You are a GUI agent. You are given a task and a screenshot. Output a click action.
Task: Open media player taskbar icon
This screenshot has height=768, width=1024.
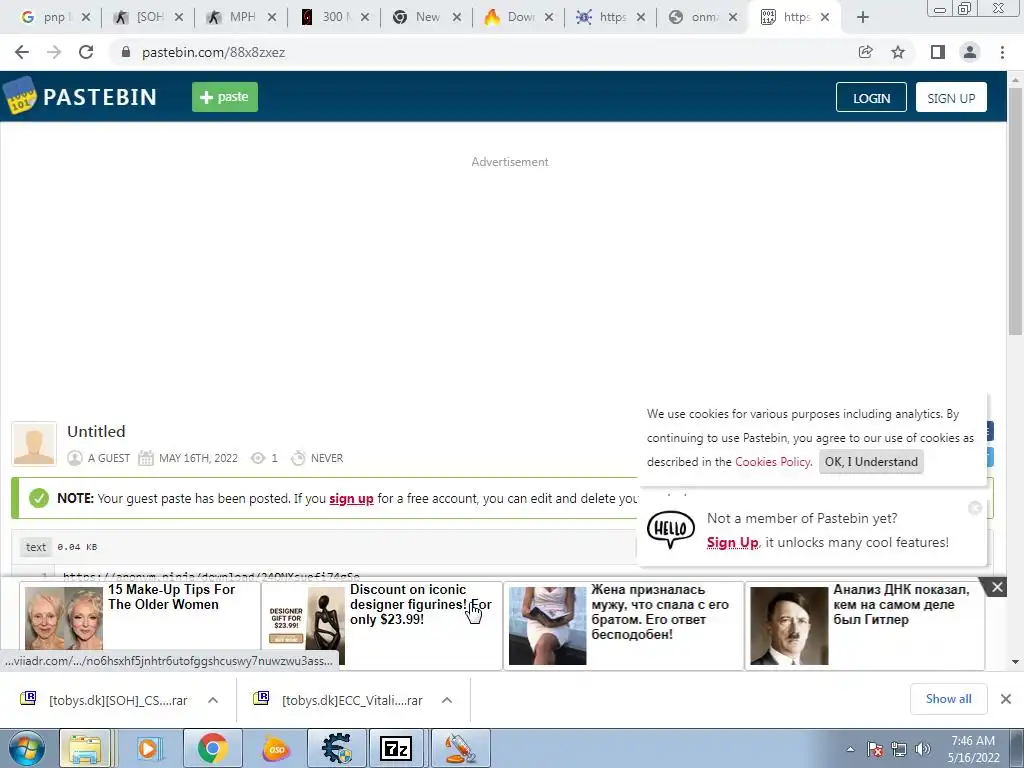pyautogui.click(x=148, y=748)
